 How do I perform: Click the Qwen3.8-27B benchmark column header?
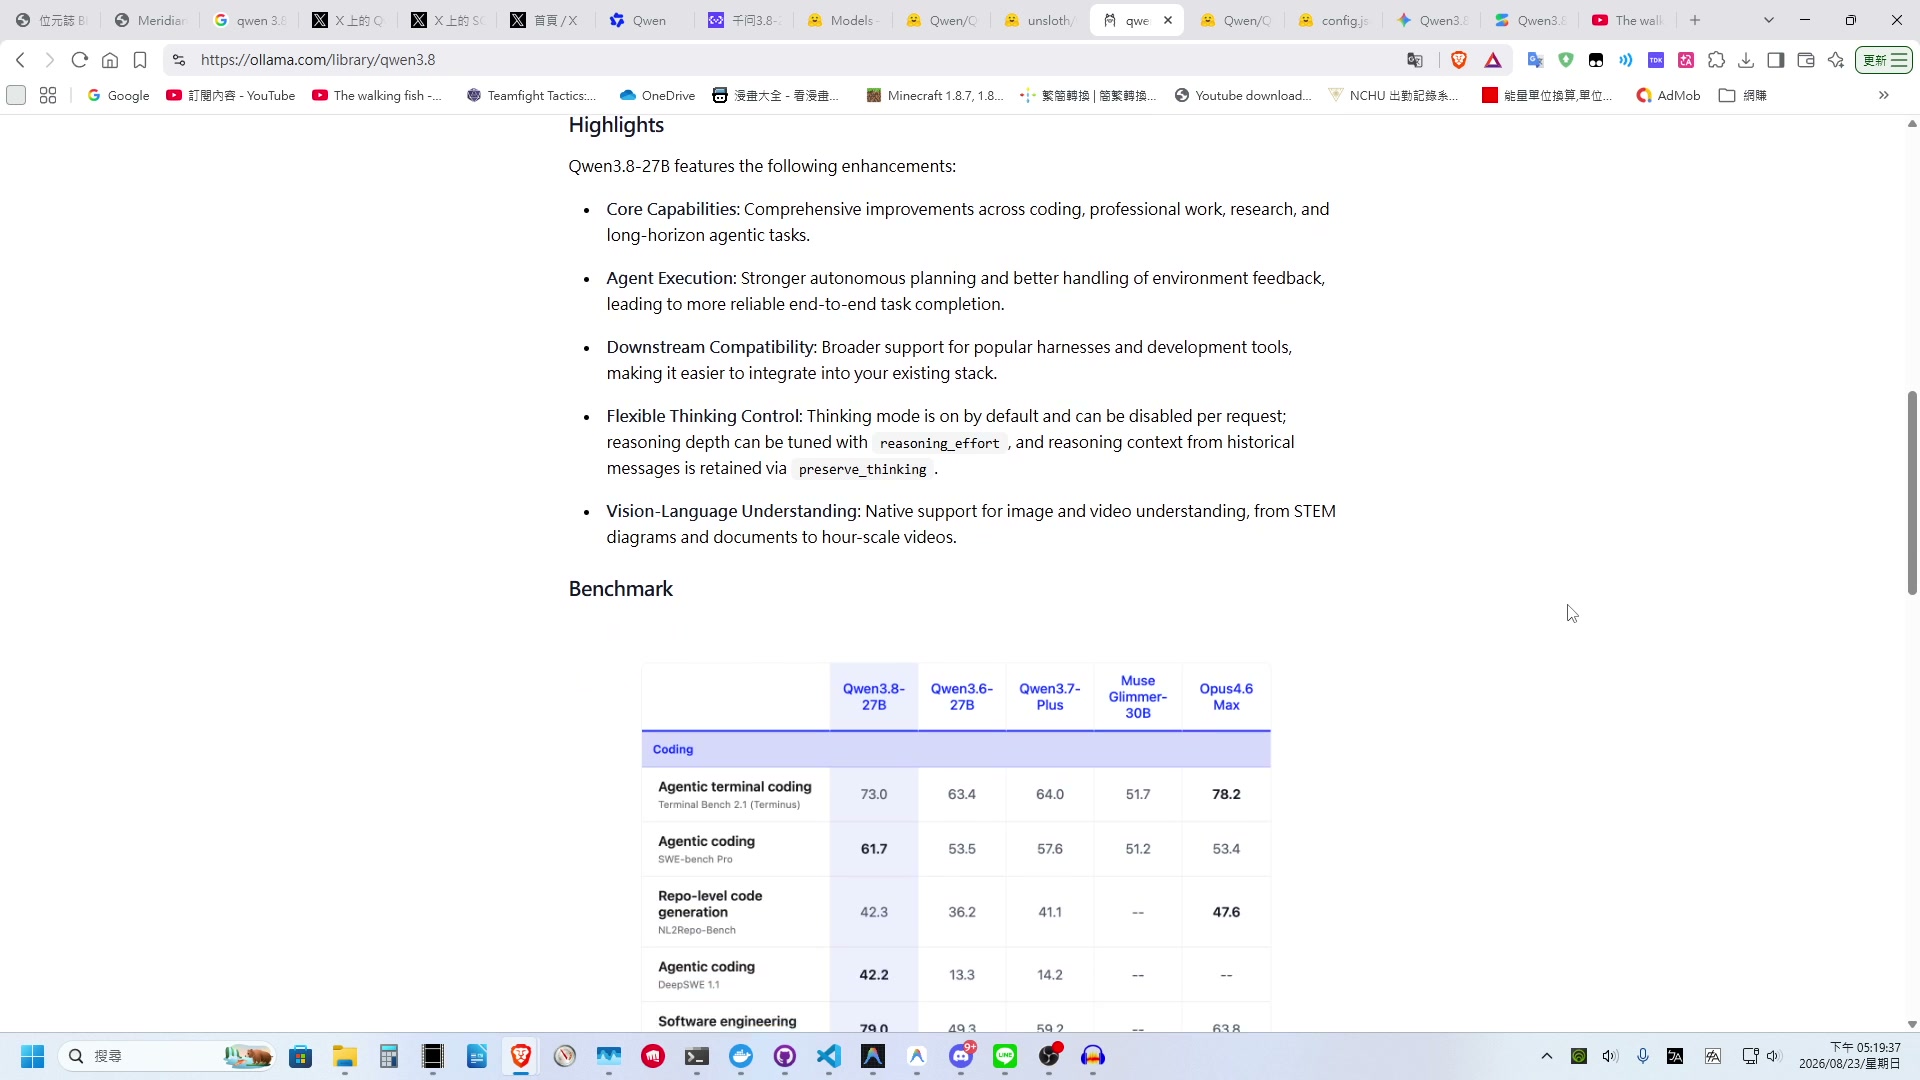pyautogui.click(x=874, y=697)
